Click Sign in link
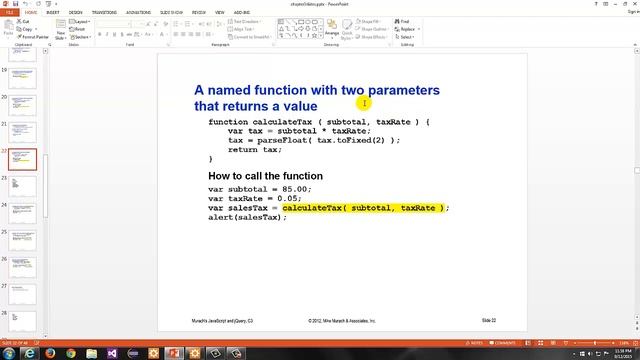 (x=633, y=12)
